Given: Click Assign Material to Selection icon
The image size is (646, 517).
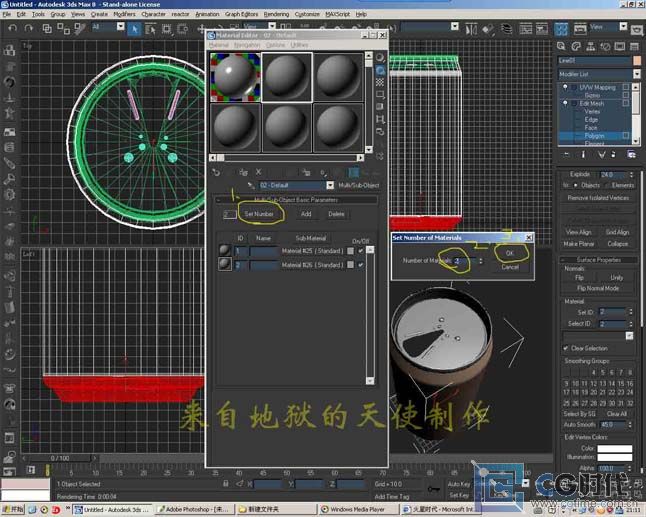Looking at the screenshot, I should (243, 173).
